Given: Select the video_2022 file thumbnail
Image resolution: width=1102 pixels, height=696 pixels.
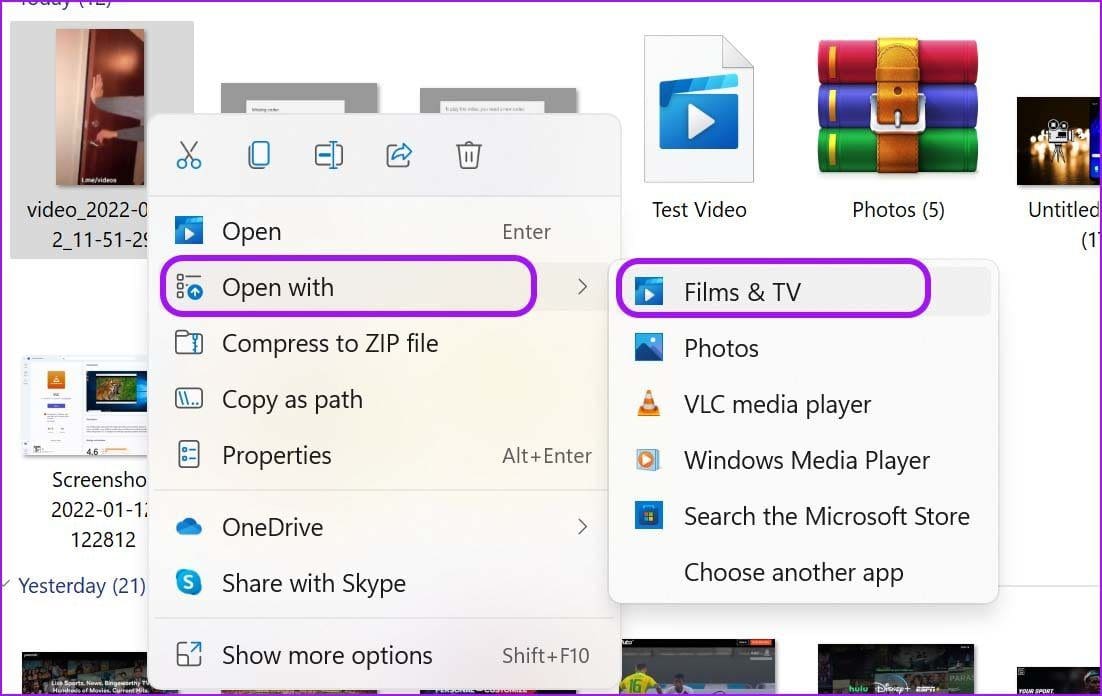Looking at the screenshot, I should 101,107.
